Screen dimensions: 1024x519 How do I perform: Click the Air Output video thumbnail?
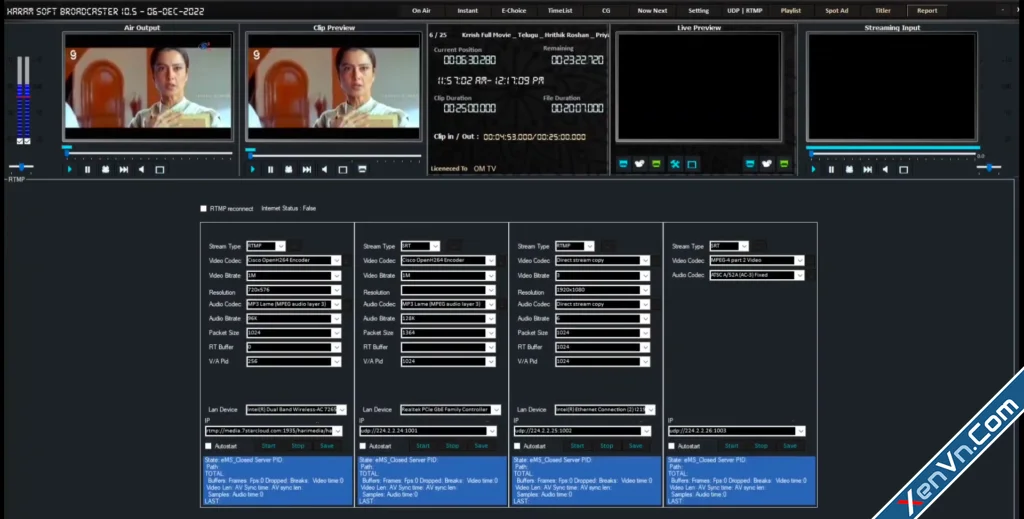pyautogui.click(x=148, y=87)
